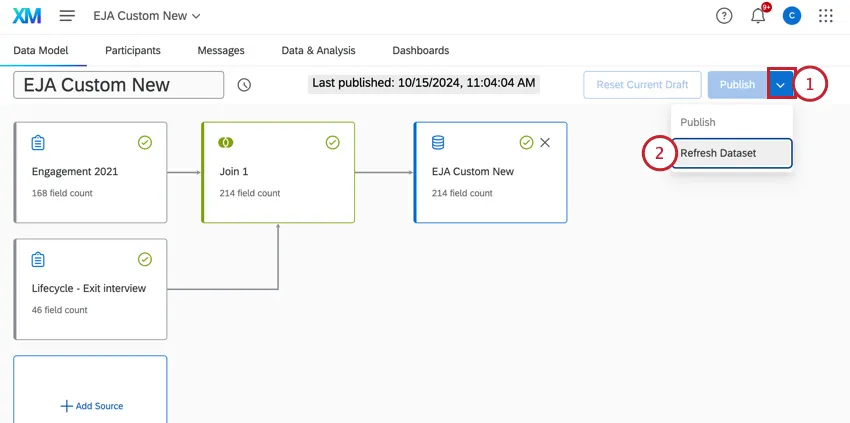This screenshot has height=423, width=850.
Task: Click the XM logo
Action: (26, 16)
